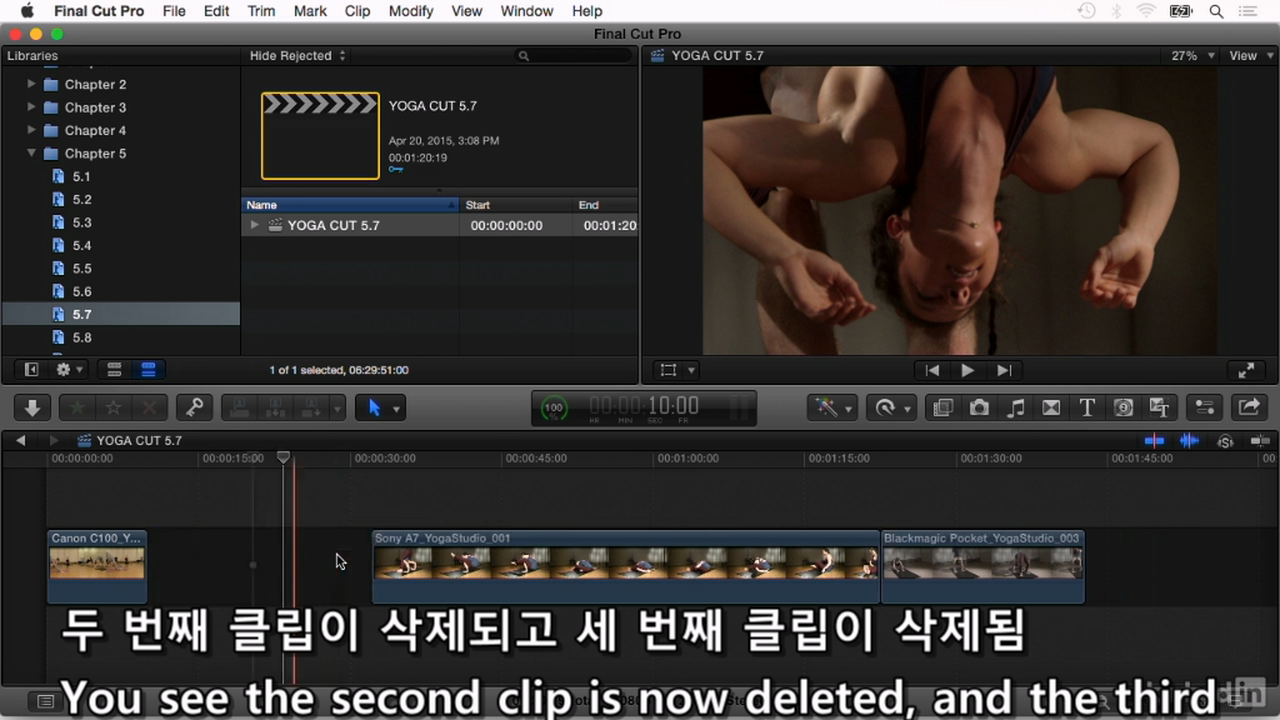Reject the clip with the X icon
Viewport: 1280px width, 720px height.
tap(150, 408)
